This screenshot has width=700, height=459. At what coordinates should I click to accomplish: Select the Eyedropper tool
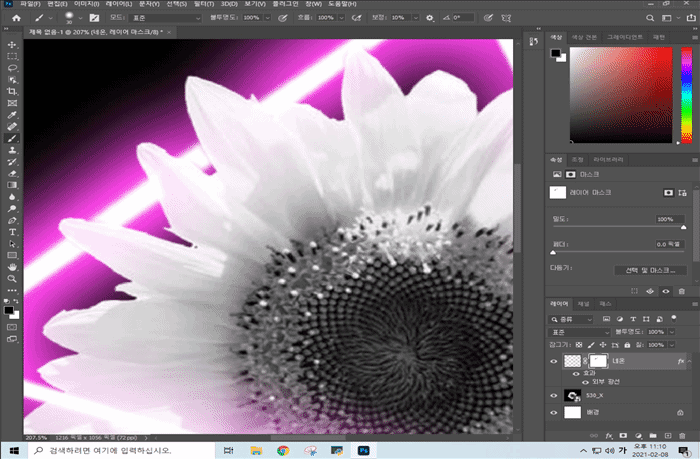12,115
